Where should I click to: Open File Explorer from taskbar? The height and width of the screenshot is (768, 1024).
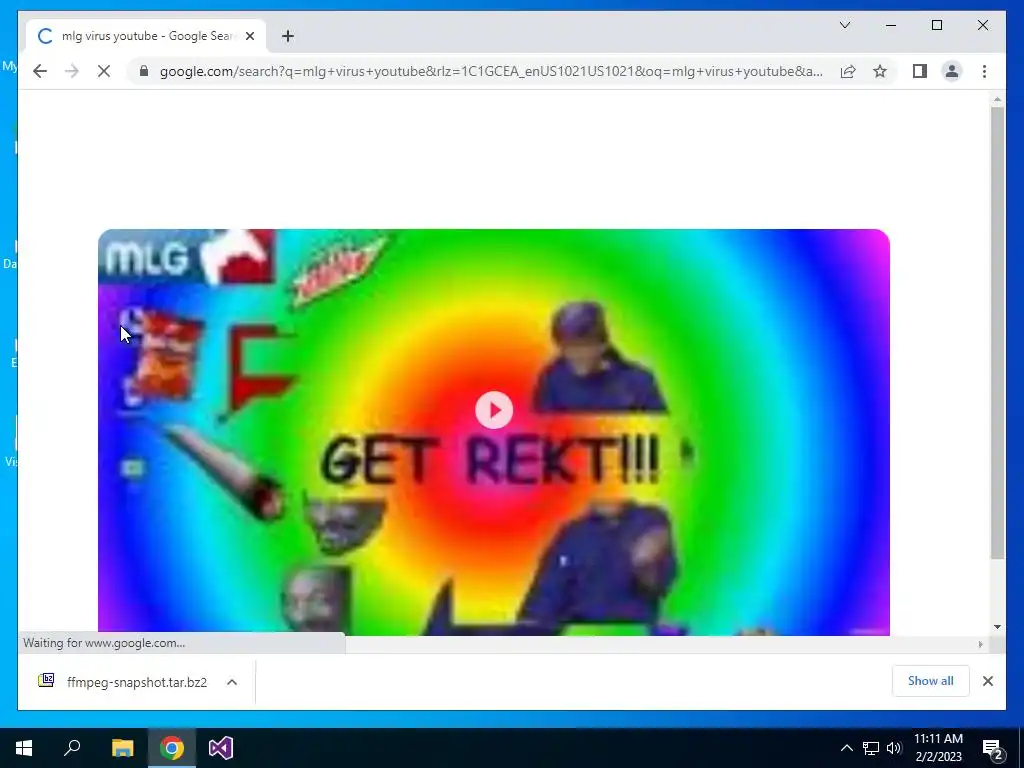pyautogui.click(x=122, y=748)
